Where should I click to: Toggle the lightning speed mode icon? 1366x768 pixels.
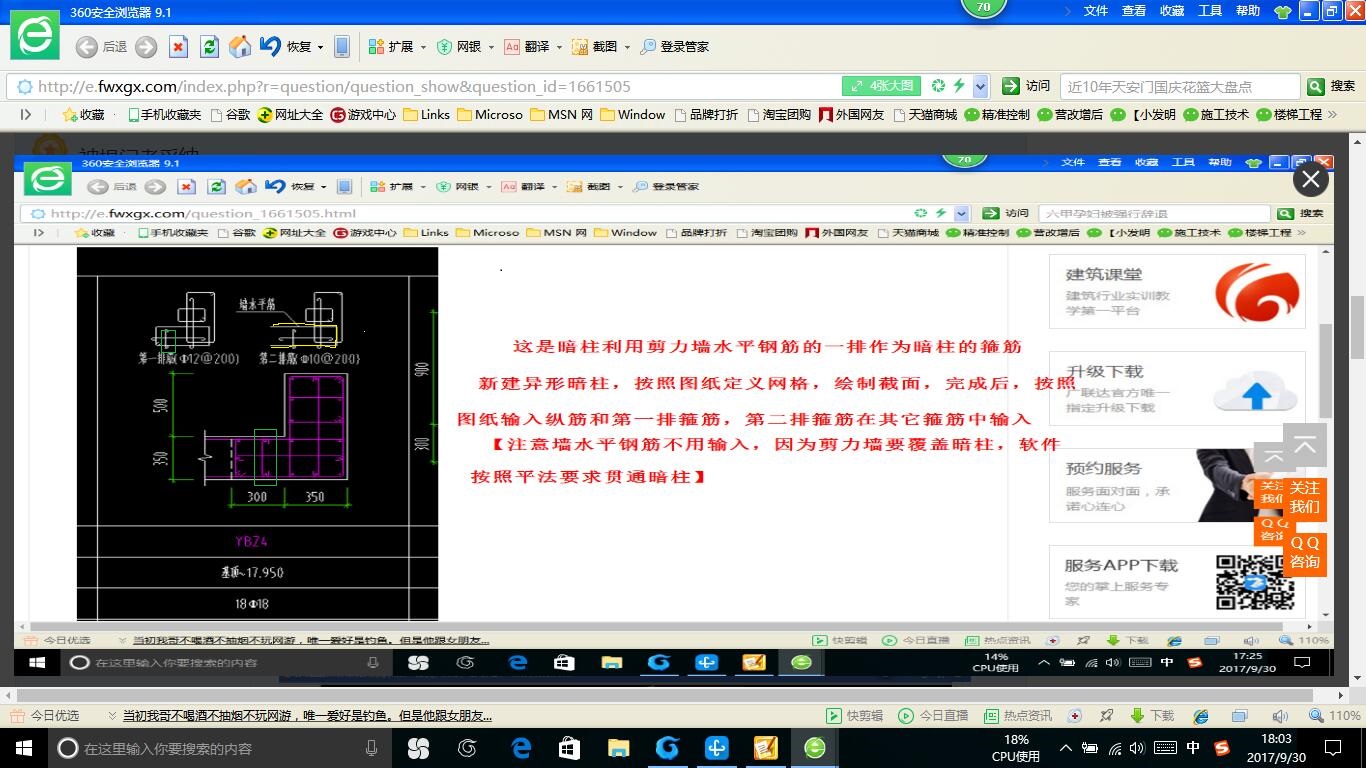coord(958,86)
